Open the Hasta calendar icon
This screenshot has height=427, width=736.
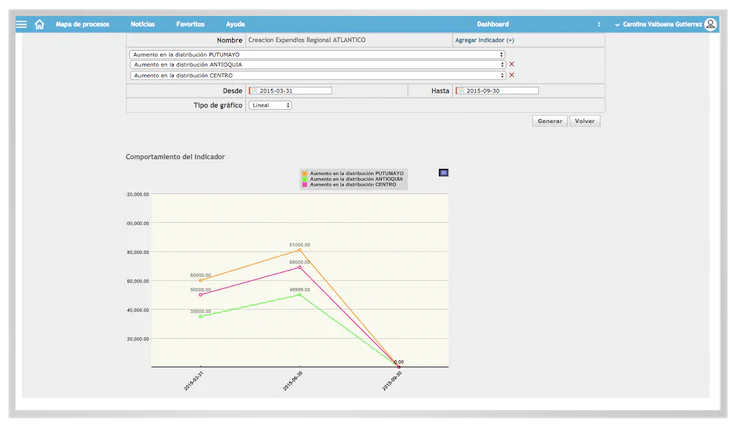pos(460,91)
